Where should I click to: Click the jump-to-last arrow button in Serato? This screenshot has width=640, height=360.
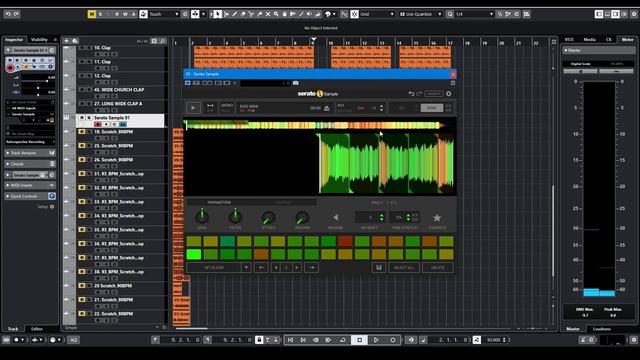click(311, 267)
